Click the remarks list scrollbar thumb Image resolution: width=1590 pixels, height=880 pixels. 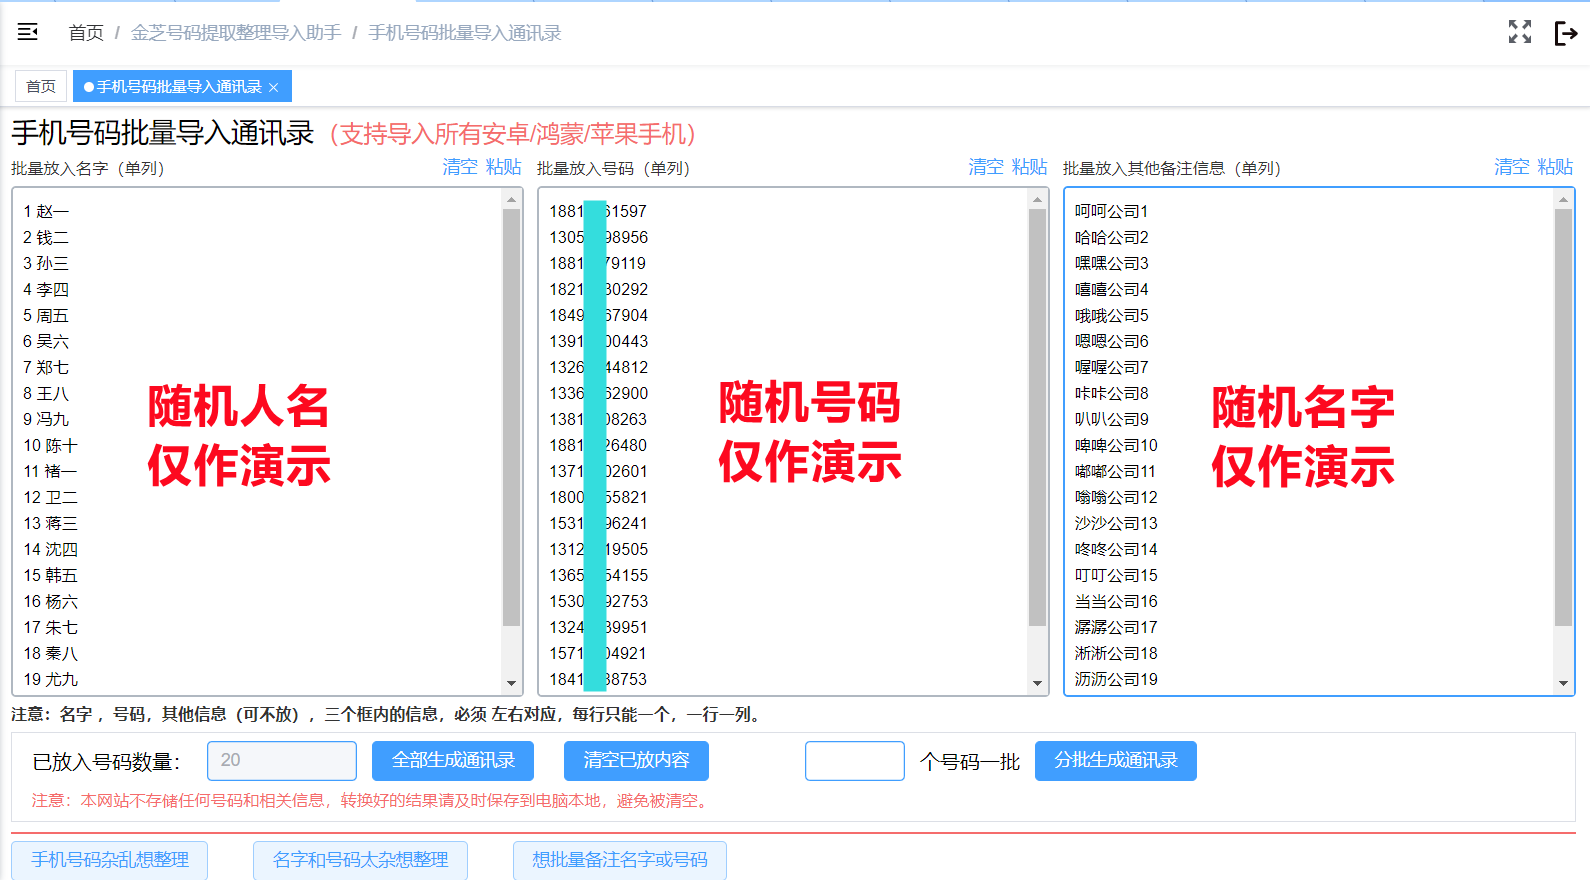click(x=1563, y=417)
